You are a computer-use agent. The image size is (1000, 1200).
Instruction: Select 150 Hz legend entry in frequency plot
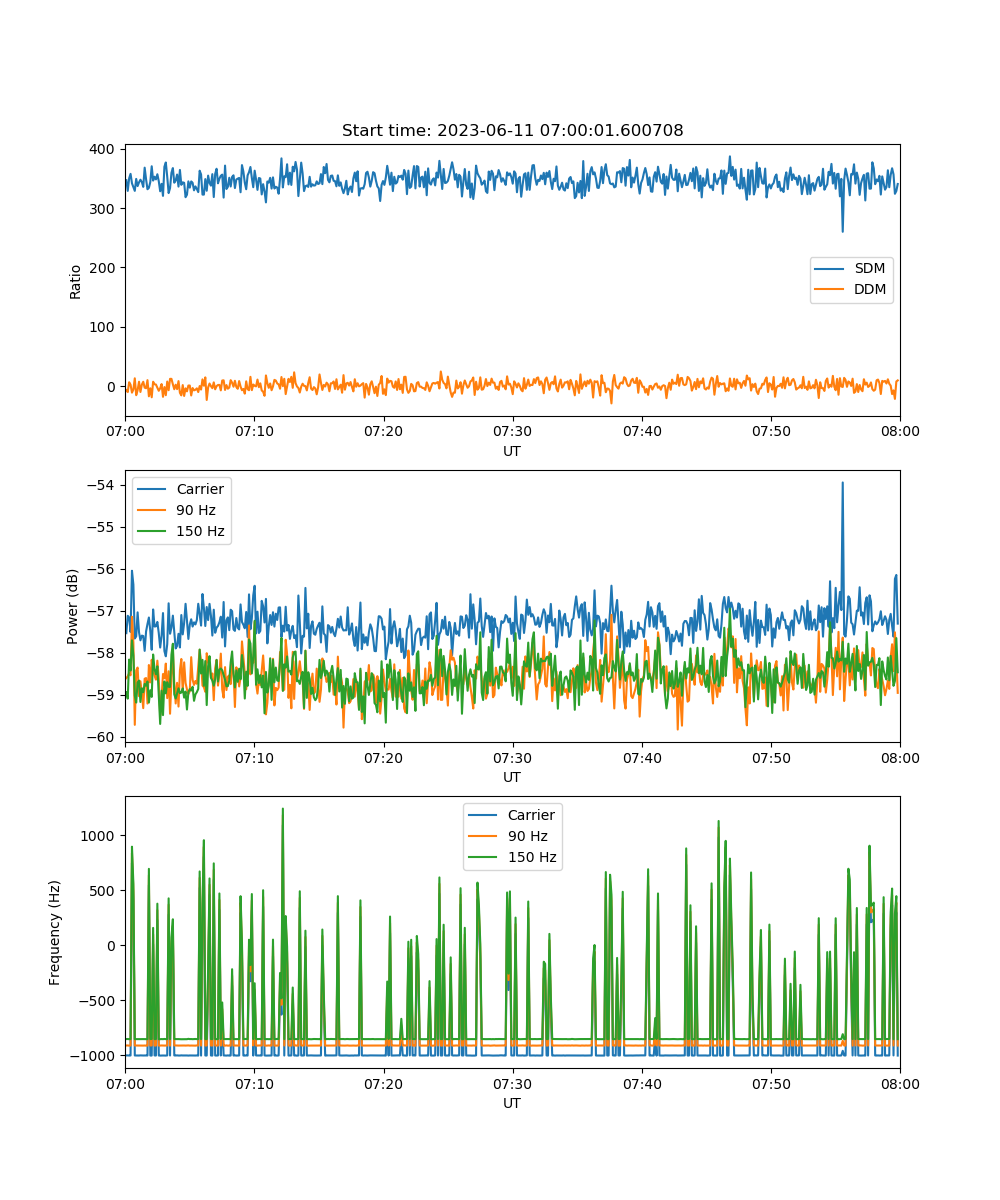tap(510, 857)
